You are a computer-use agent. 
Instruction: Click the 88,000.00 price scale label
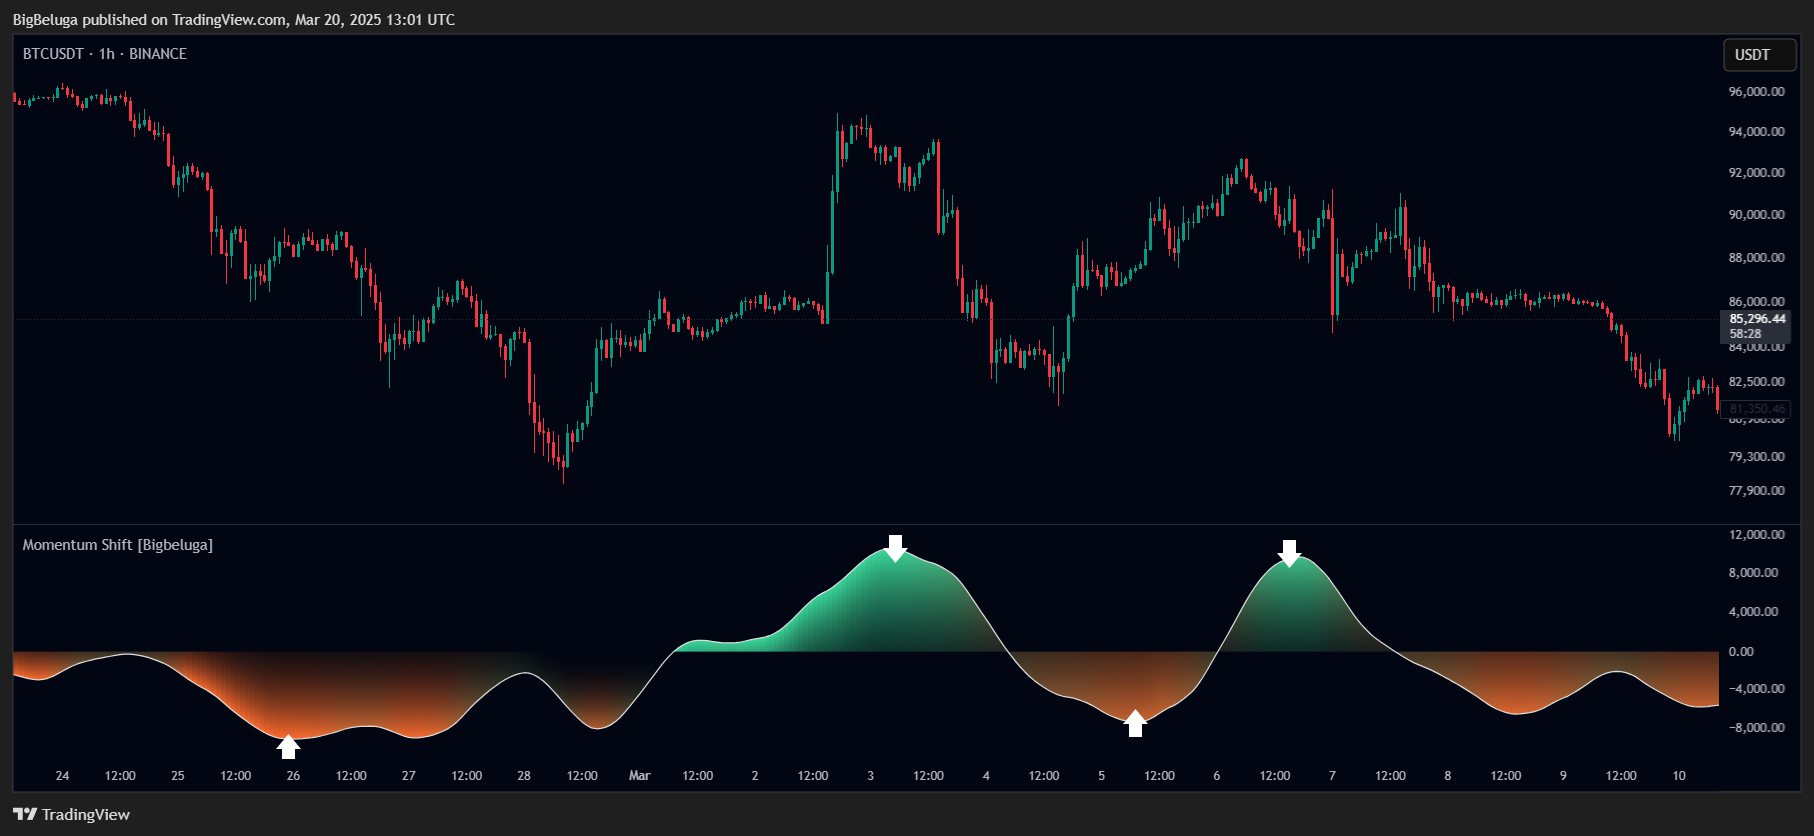1757,258
